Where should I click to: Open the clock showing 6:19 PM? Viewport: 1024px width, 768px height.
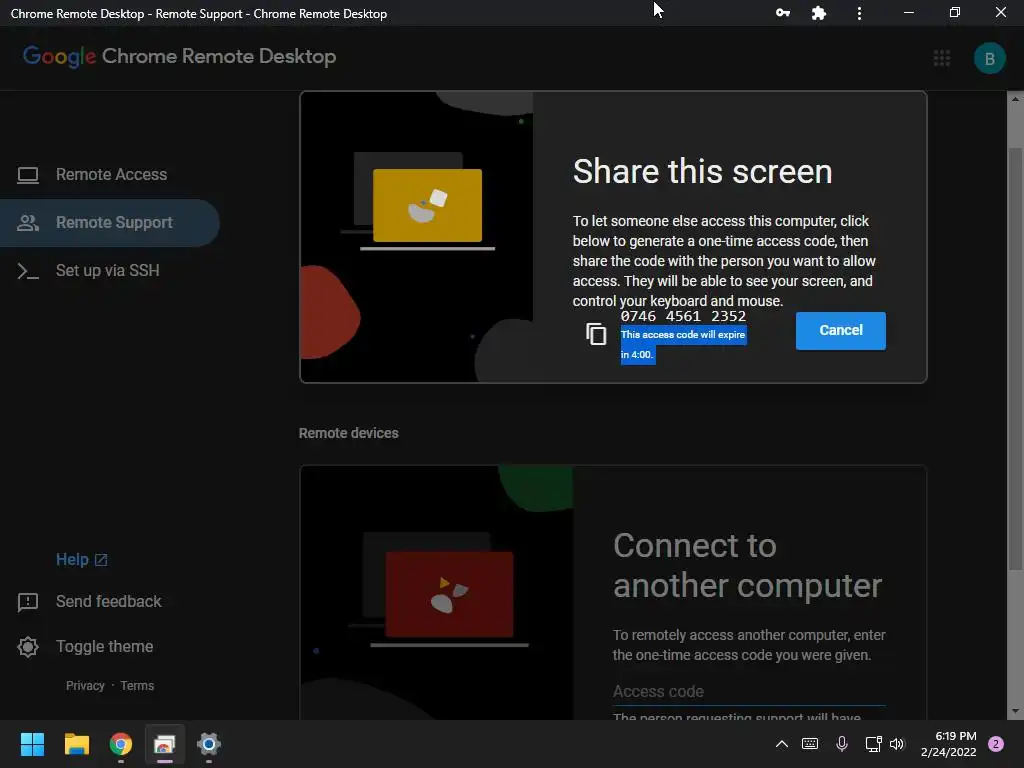pyautogui.click(x=949, y=744)
